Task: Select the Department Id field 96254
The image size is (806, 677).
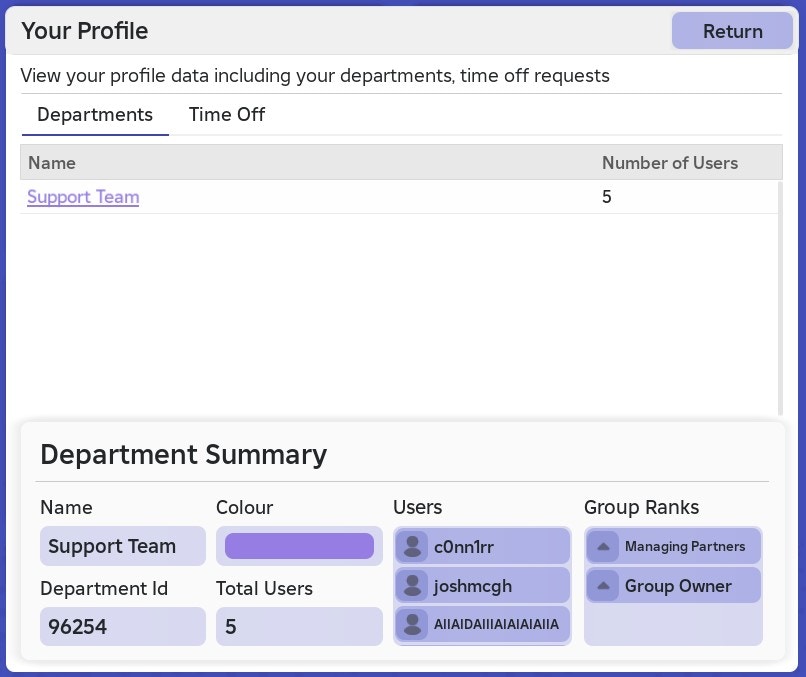Action: [x=123, y=627]
